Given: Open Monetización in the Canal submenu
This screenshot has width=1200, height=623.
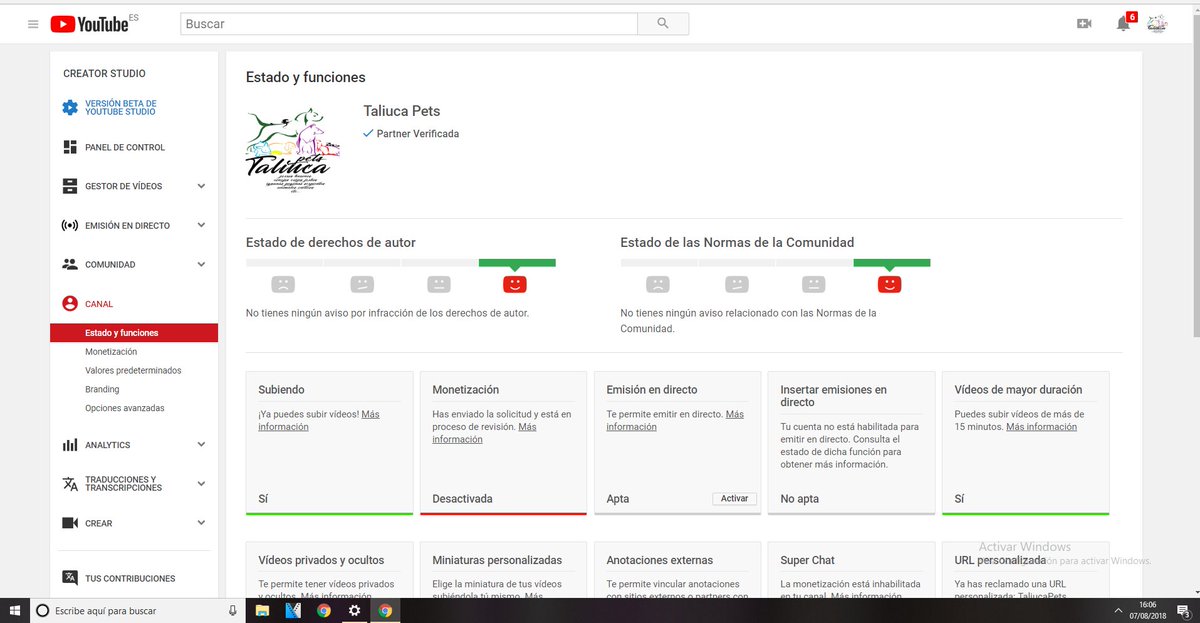Looking at the screenshot, I should 111,352.
